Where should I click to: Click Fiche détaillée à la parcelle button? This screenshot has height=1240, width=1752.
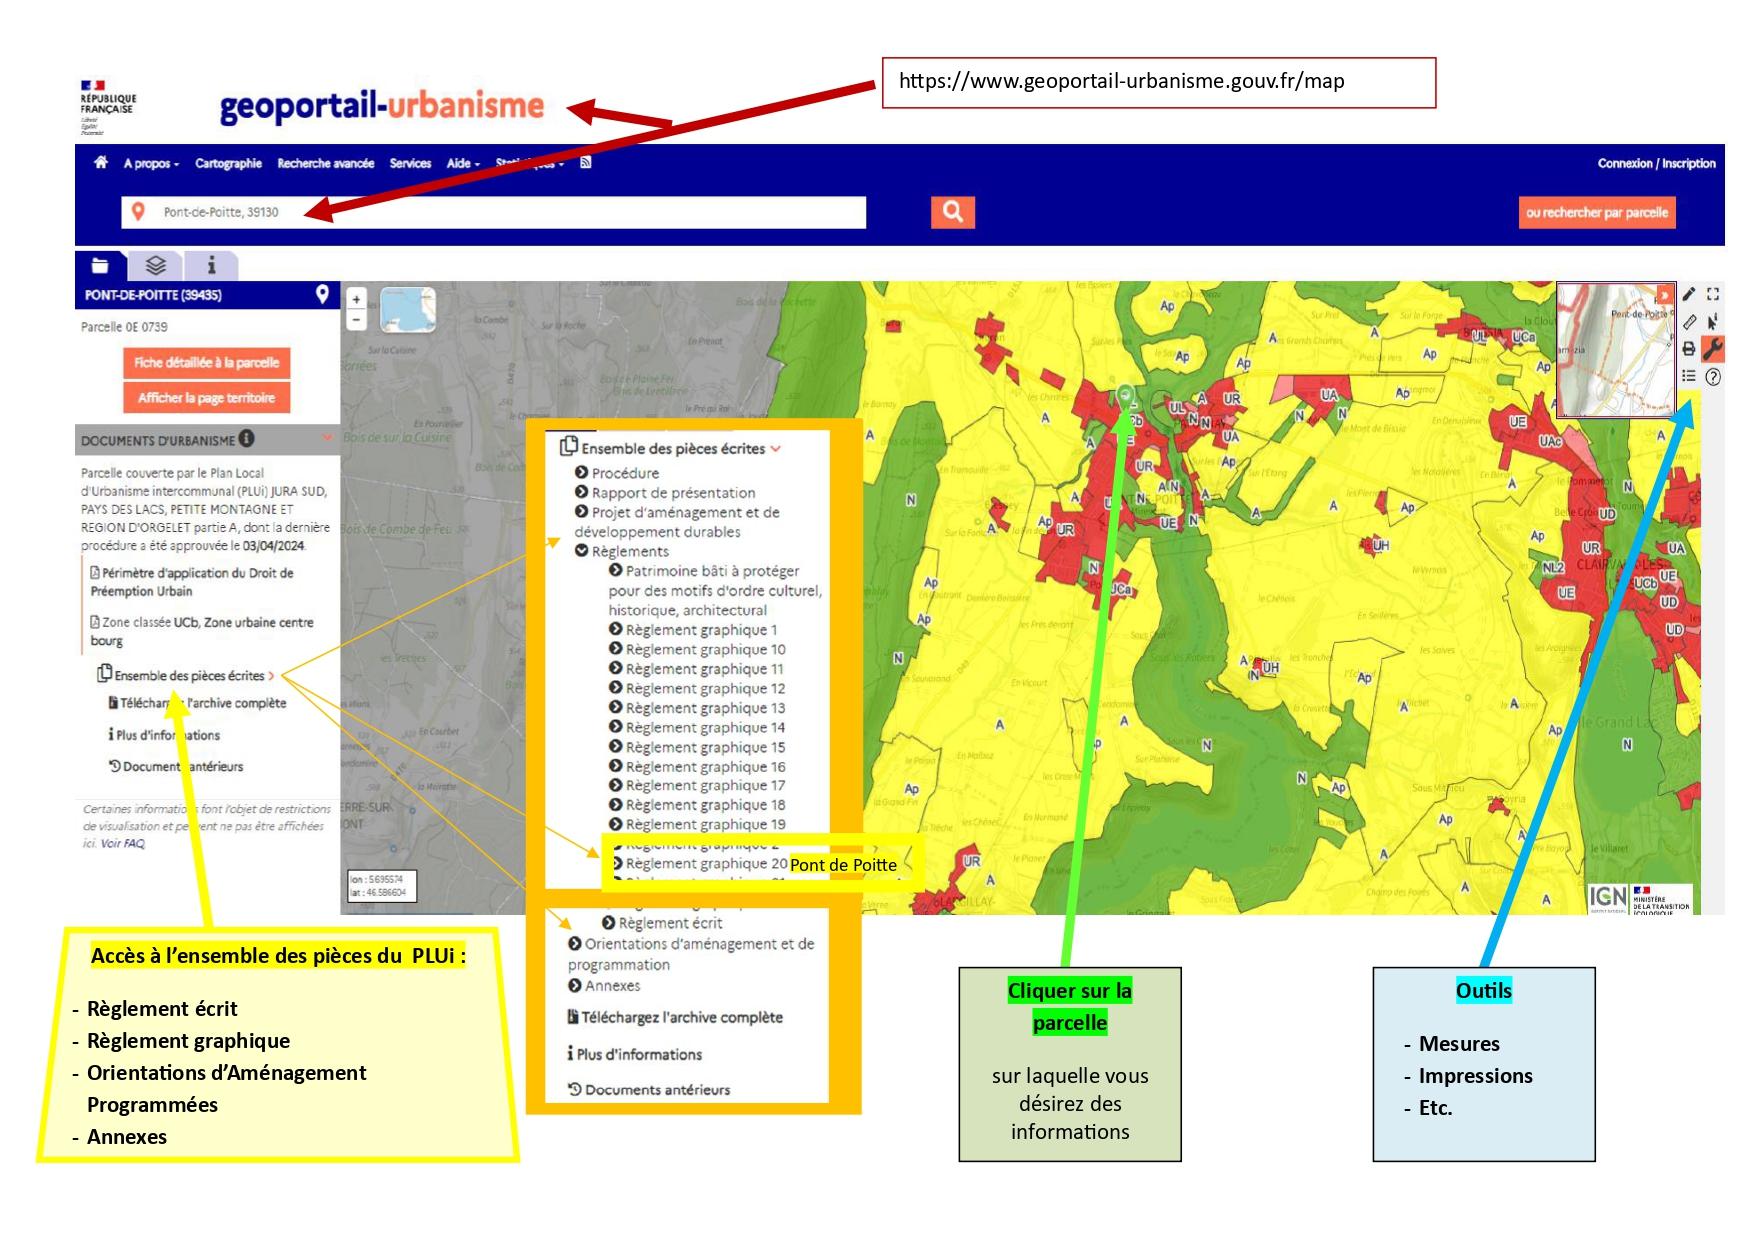[206, 362]
